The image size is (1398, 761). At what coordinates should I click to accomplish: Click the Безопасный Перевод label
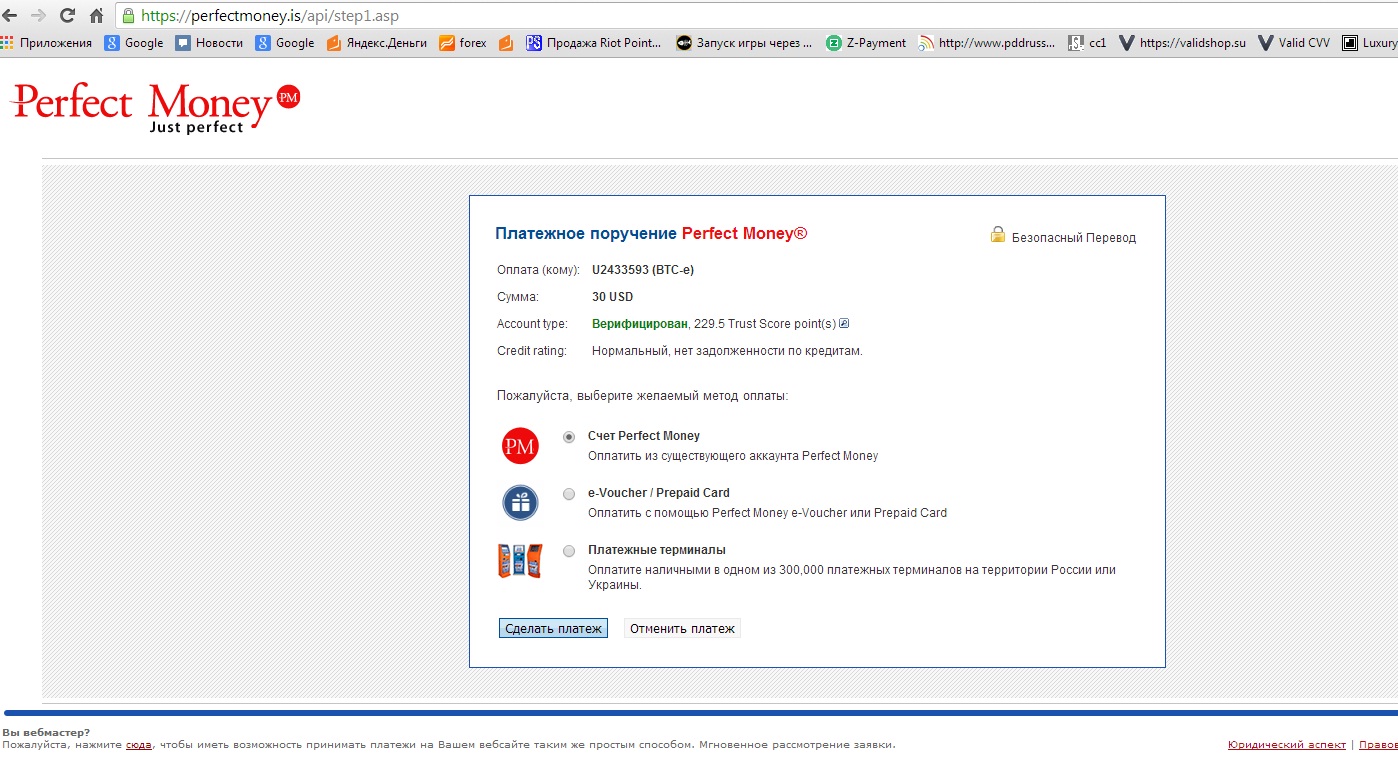[1074, 238]
